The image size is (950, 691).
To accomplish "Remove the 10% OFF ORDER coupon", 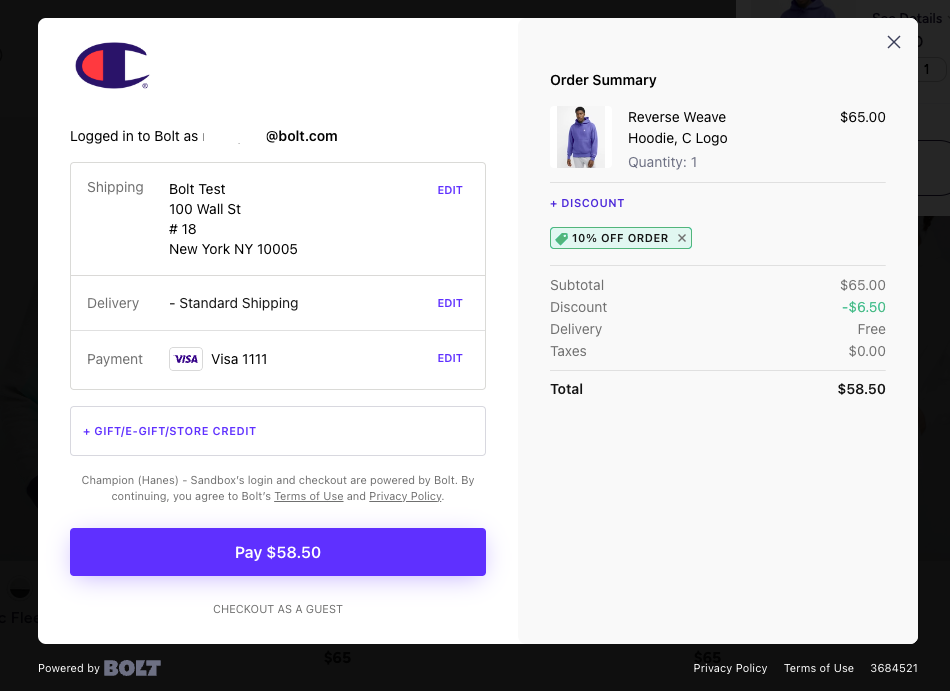I will click(682, 238).
